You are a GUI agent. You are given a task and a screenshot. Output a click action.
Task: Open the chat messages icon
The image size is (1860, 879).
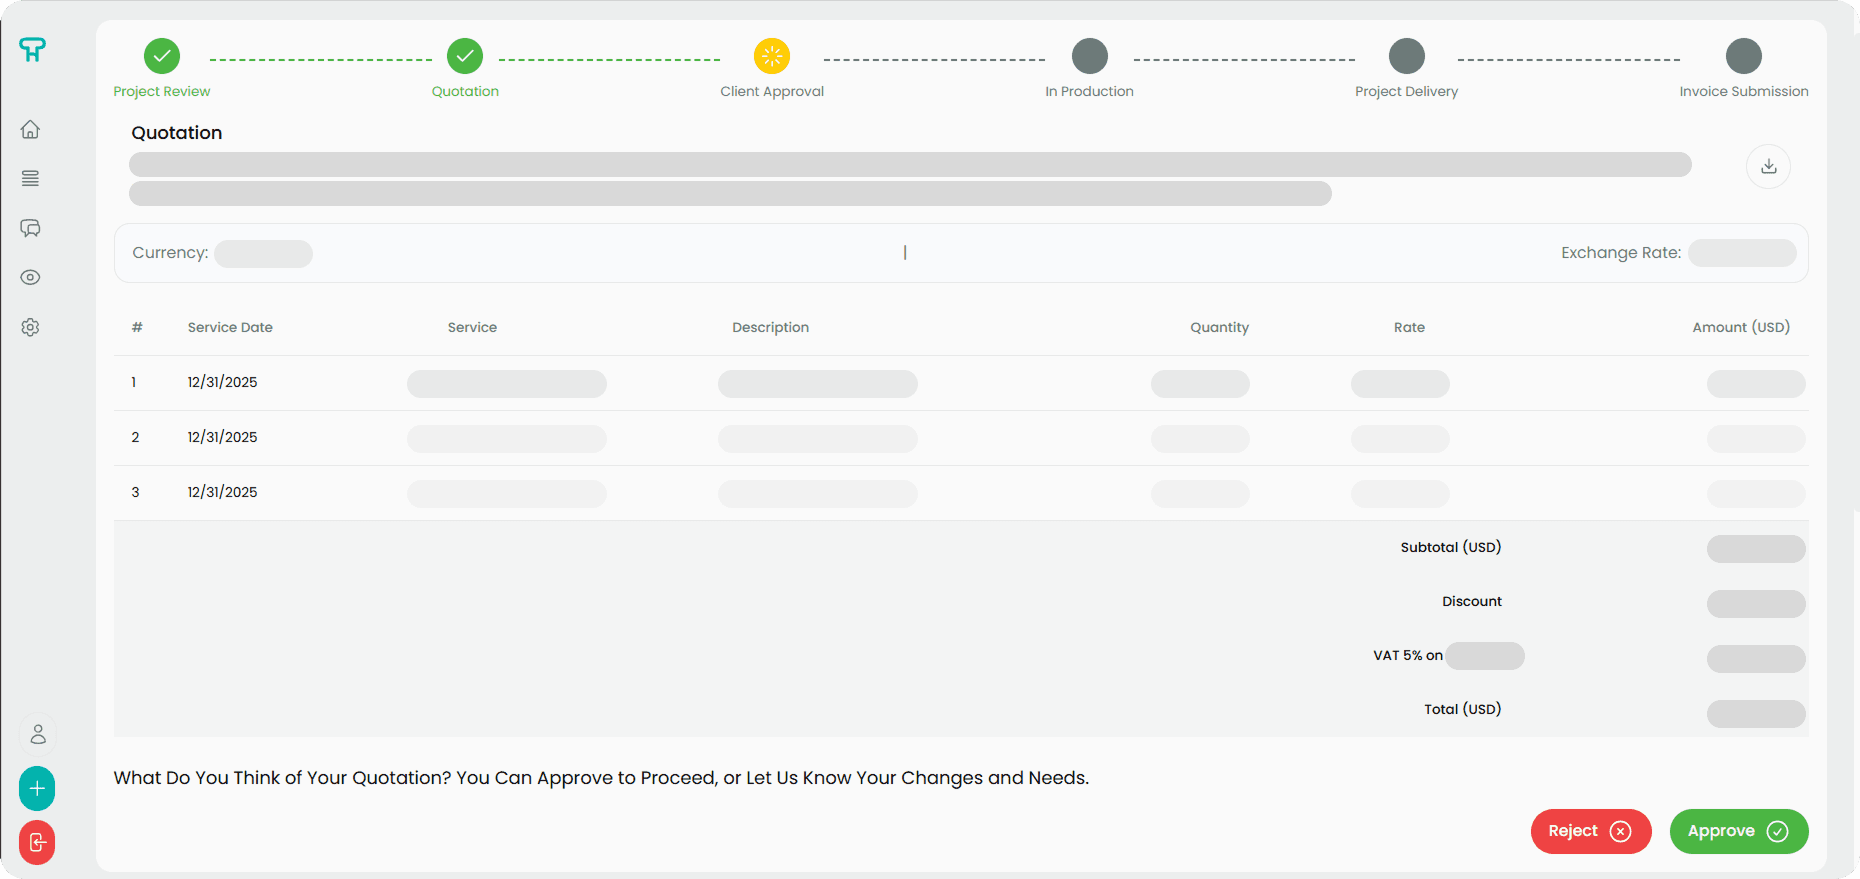(30, 228)
